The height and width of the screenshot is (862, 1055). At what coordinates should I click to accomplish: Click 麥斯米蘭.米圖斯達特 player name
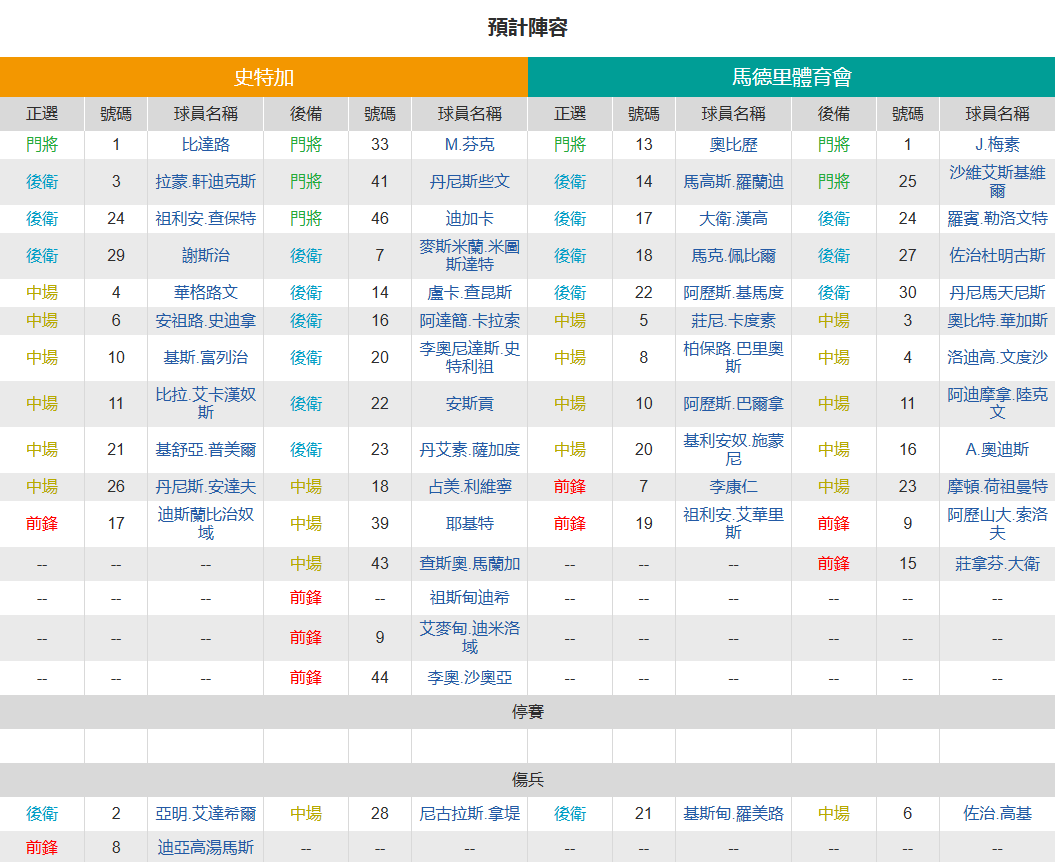[x=470, y=256]
